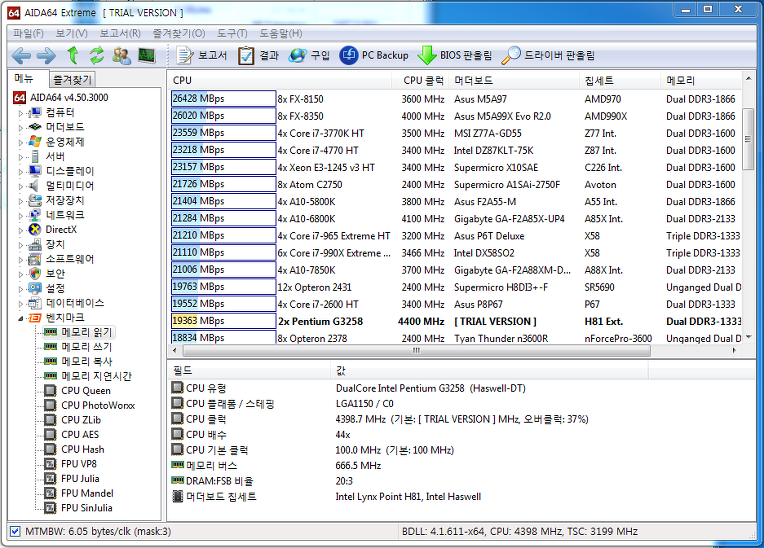Select the DirectX tree item icon
Screen dimensions: 764x548
tap(35, 229)
